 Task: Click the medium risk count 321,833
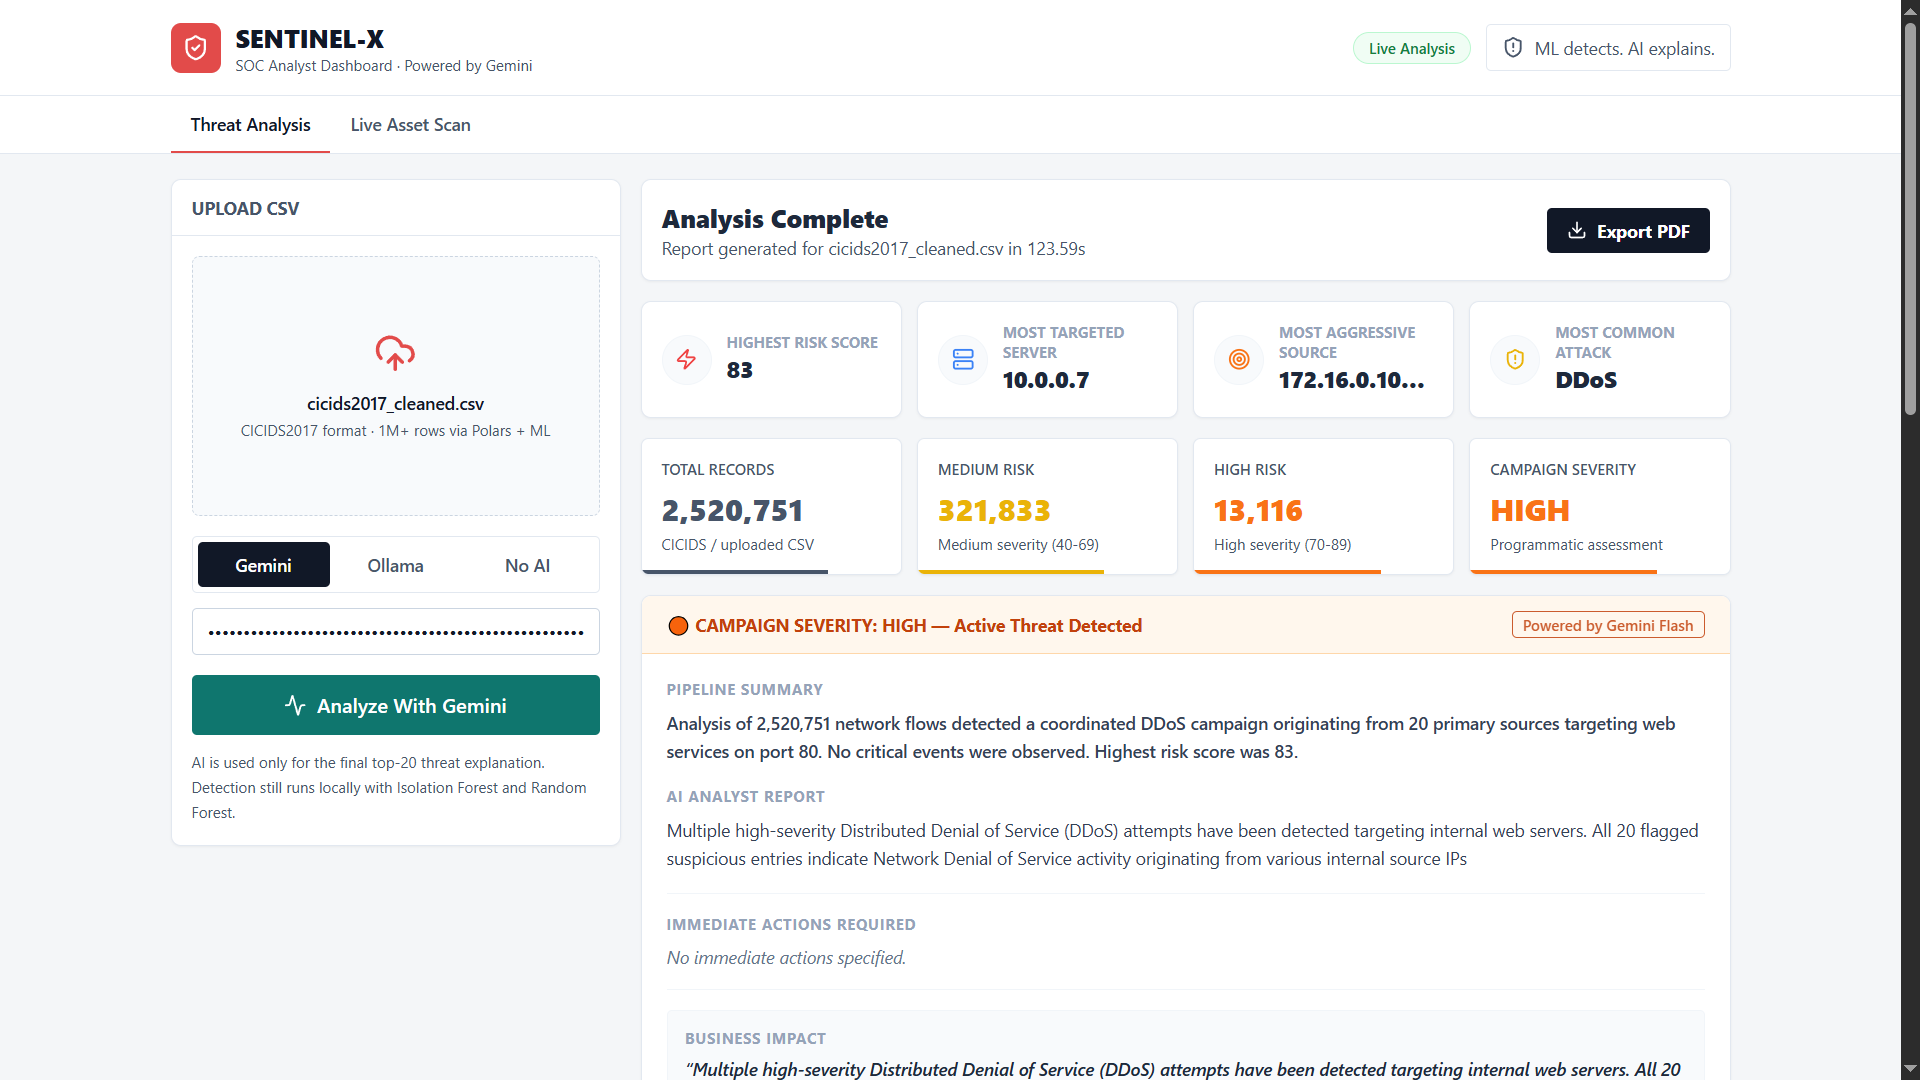click(x=994, y=511)
